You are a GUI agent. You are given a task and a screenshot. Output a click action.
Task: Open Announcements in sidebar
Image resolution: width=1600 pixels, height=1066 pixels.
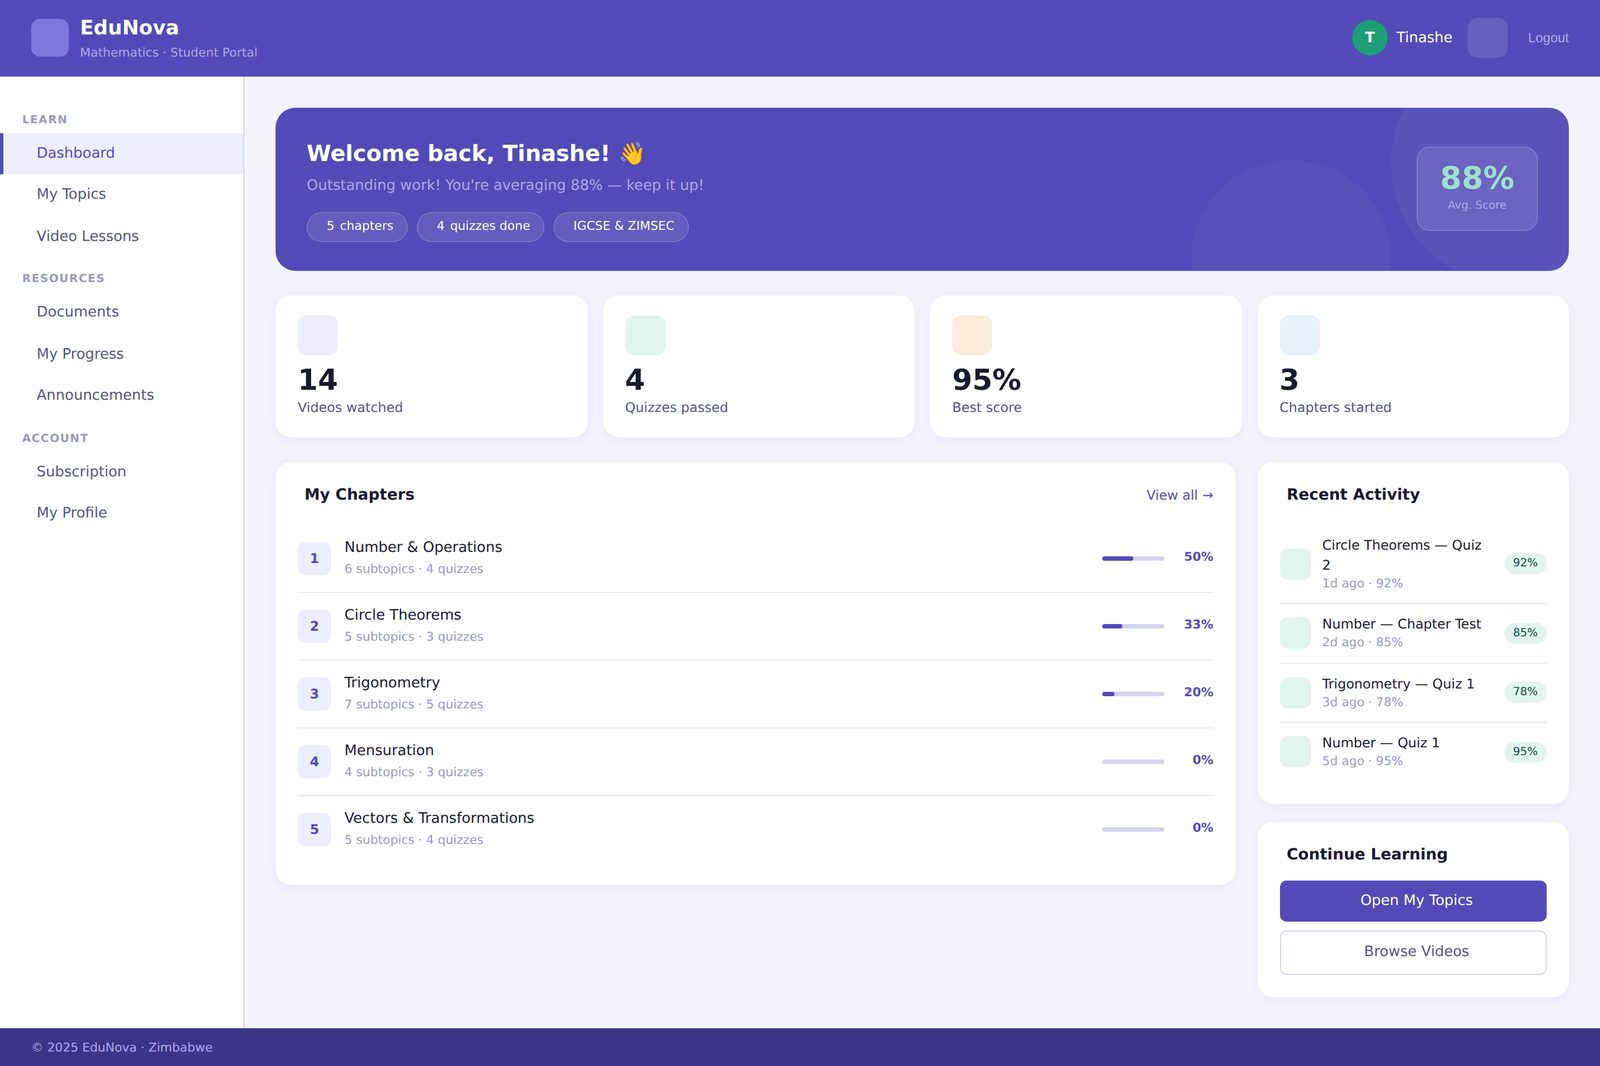pyautogui.click(x=122, y=395)
